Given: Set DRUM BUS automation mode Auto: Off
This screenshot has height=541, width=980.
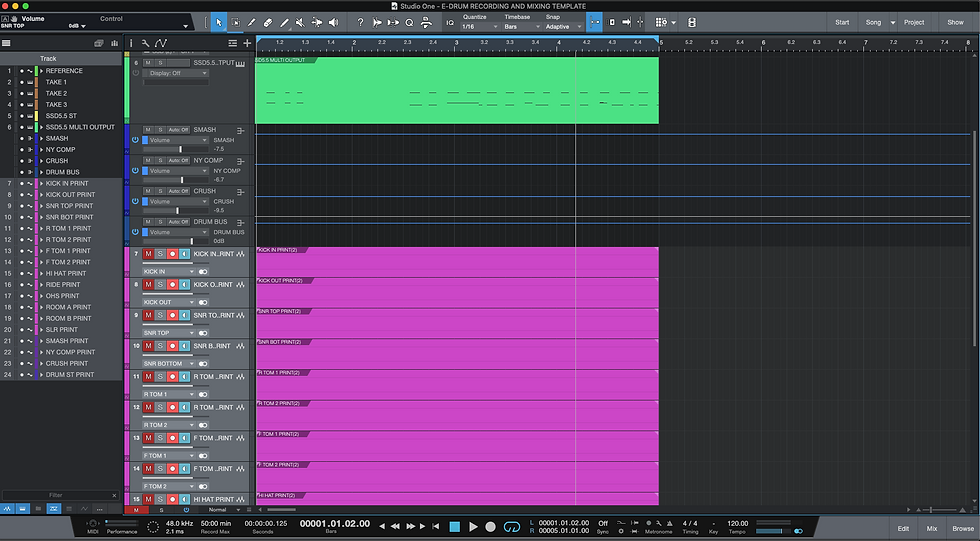Looking at the screenshot, I should click(178, 222).
